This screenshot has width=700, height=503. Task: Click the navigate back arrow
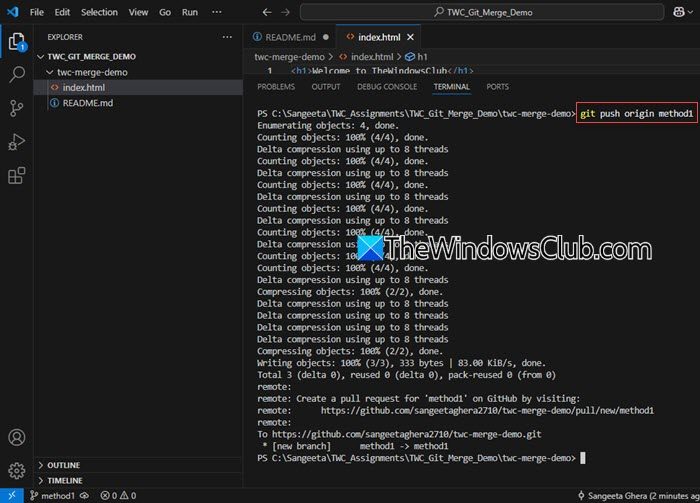click(267, 12)
